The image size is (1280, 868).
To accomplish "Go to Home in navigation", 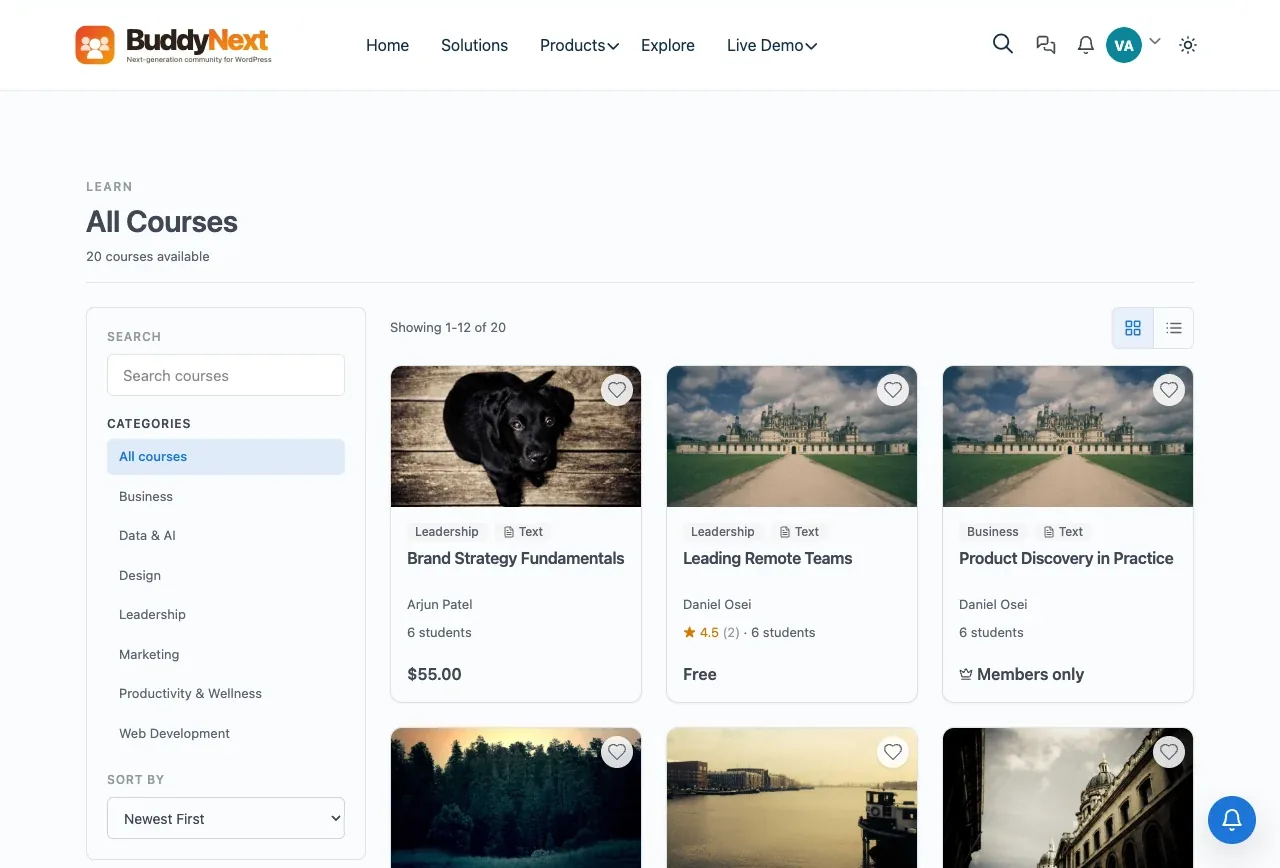I will 387,45.
